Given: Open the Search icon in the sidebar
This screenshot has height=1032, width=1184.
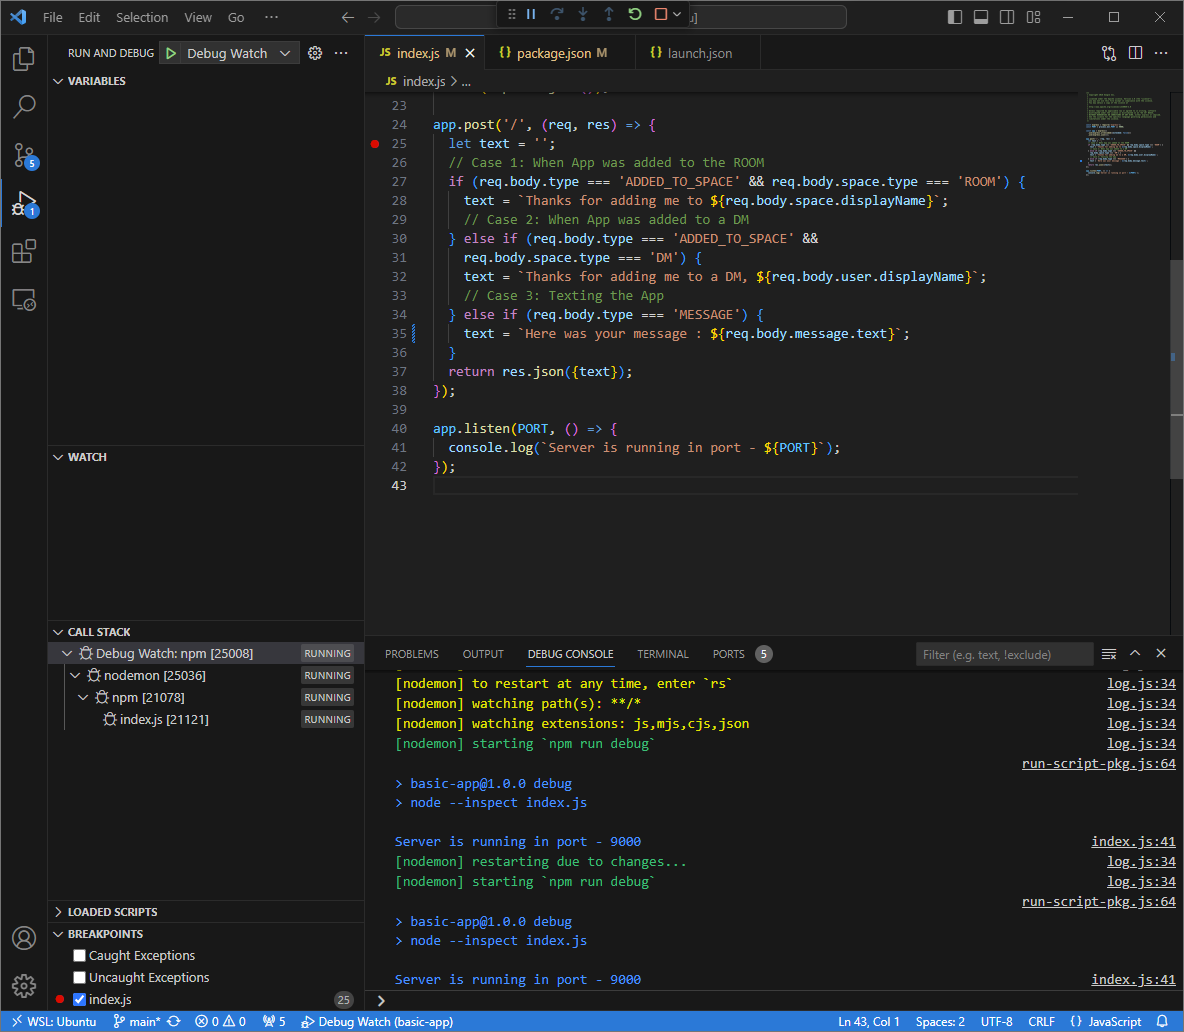Looking at the screenshot, I should 24,106.
